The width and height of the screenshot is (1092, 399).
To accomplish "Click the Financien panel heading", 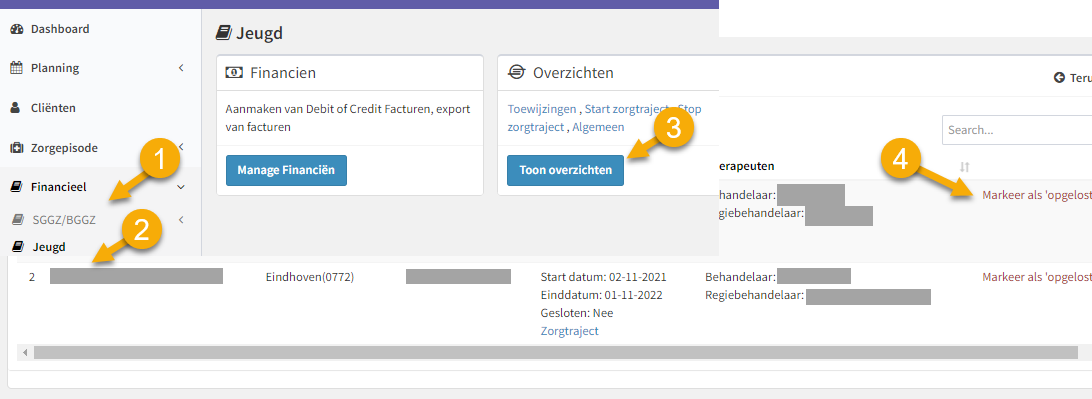I will (x=283, y=72).
